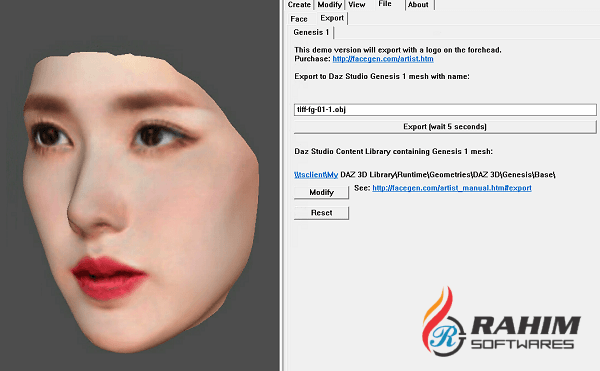
Task: Click the 'Export to Daz Studio Genesis 1 mesh' label
Action: pos(382,76)
